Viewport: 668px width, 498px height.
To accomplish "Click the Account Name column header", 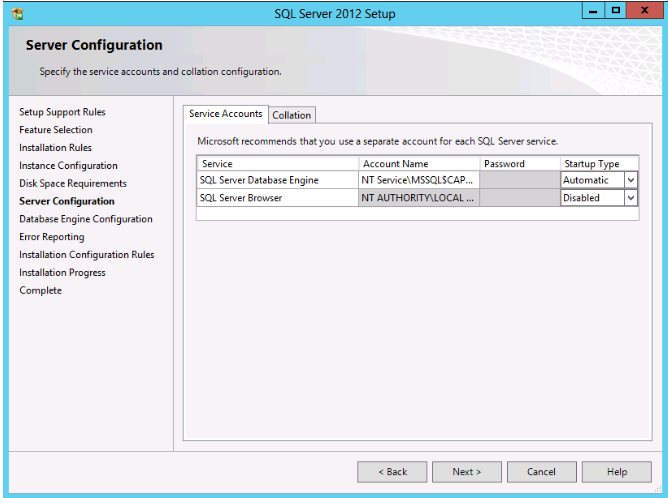I will coord(419,164).
